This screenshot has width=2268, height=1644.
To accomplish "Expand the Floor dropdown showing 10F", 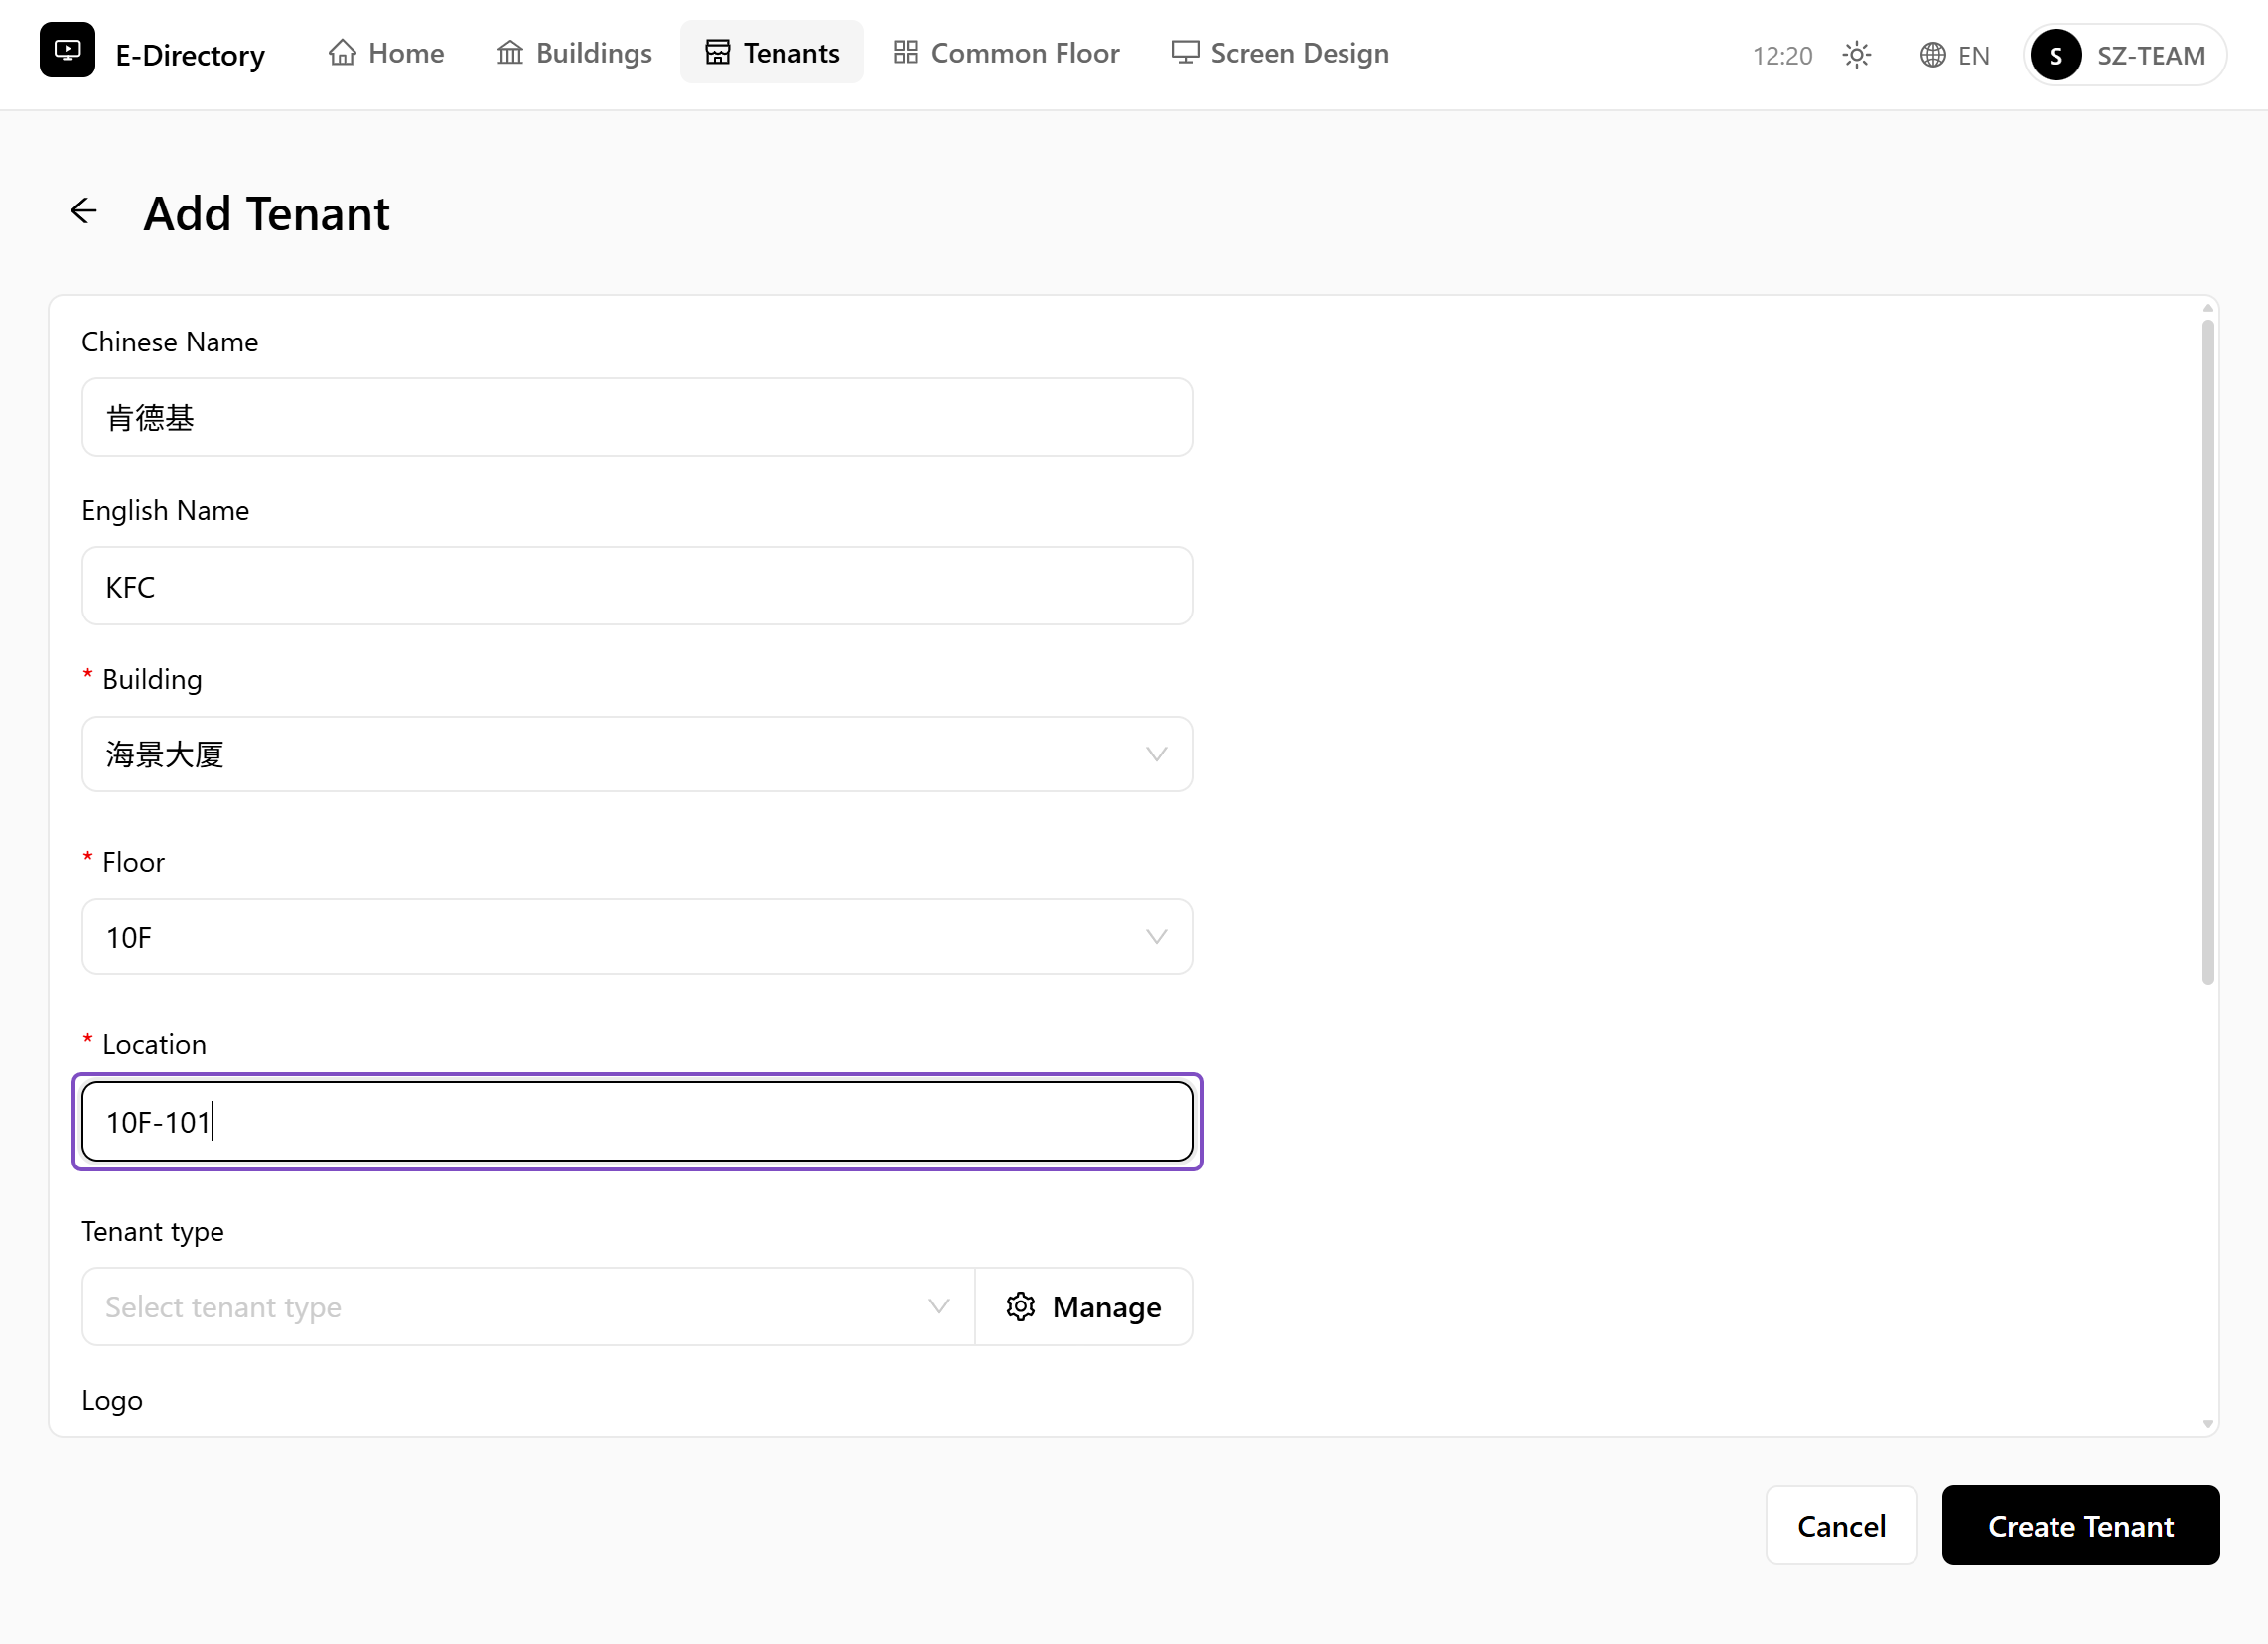I will [637, 937].
